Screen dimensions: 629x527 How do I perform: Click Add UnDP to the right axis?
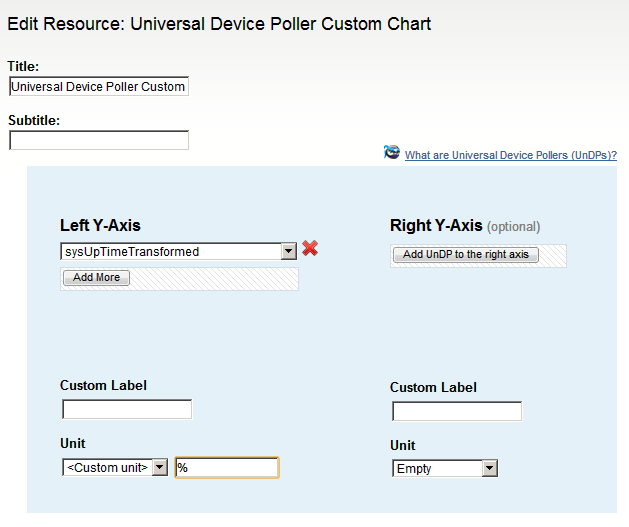[x=465, y=255]
